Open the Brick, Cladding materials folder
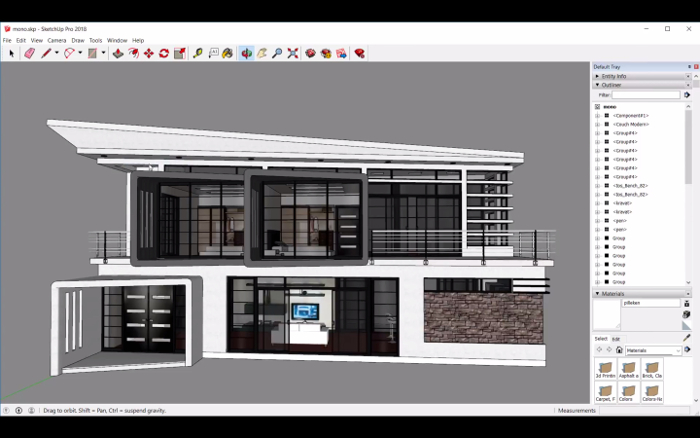 [x=652, y=369]
